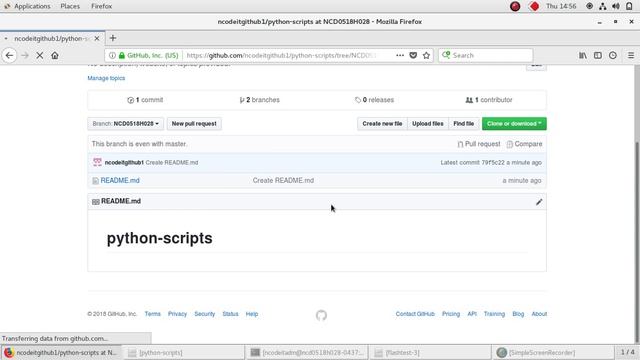The image size is (640, 360).
Task: View the 2 branches link
Action: pos(260,100)
